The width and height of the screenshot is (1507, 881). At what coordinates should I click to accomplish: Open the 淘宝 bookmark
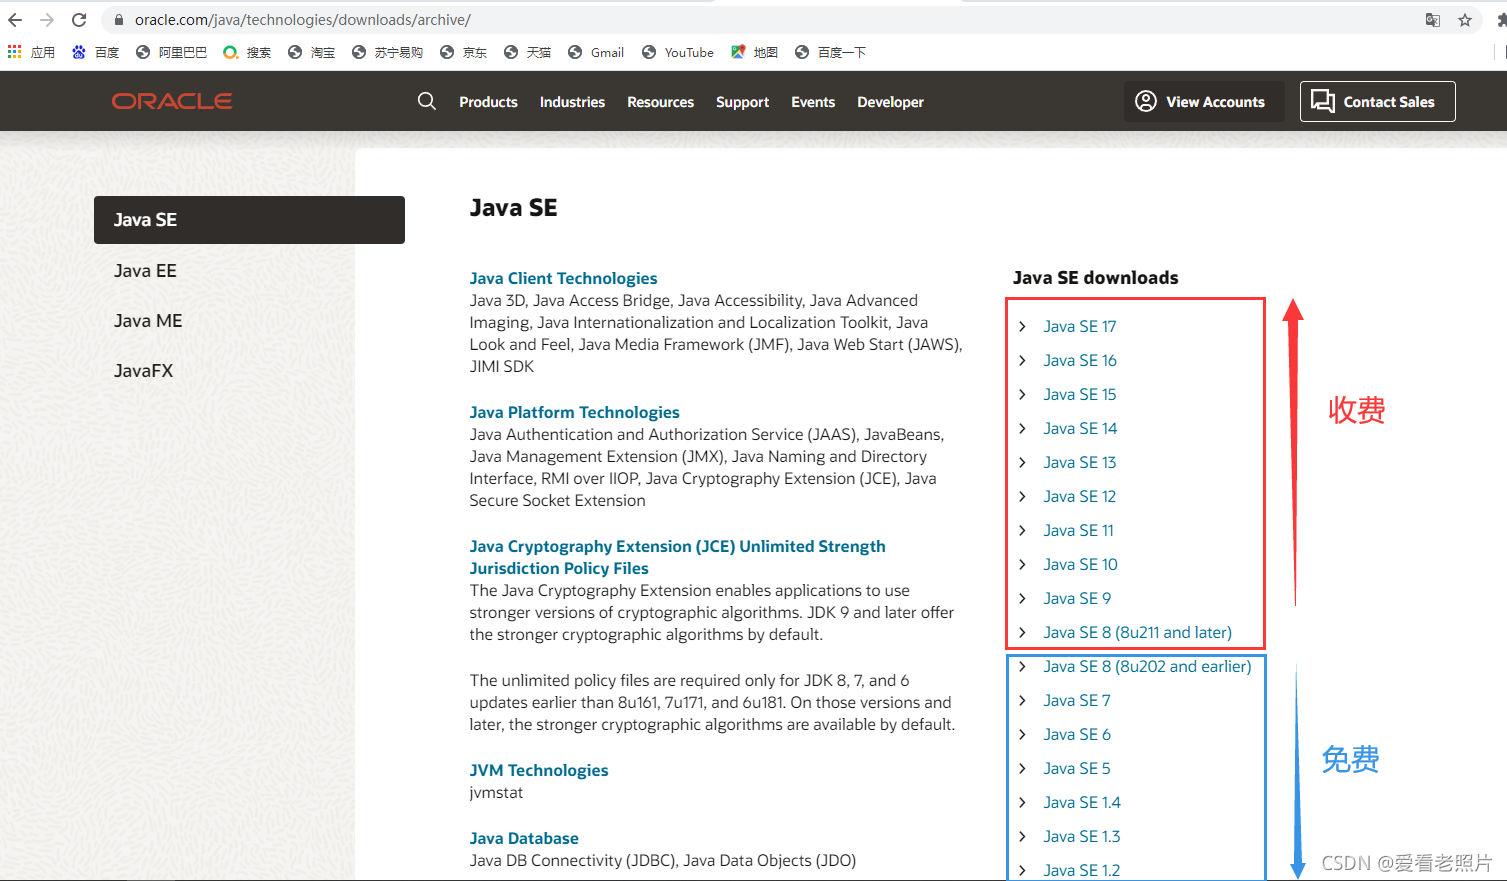[311, 52]
